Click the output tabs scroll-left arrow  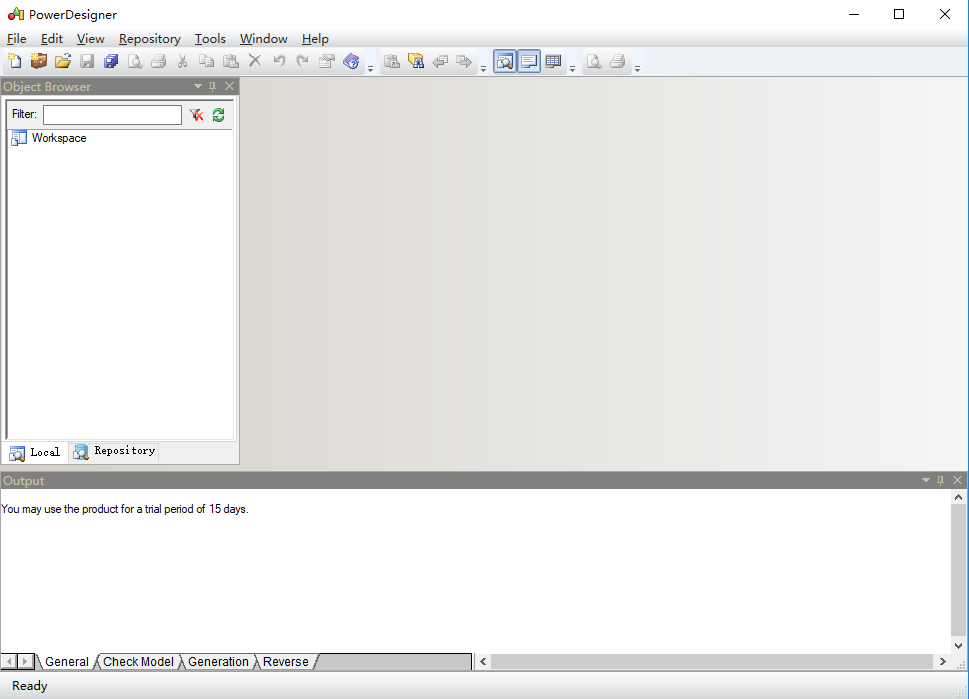[9, 662]
